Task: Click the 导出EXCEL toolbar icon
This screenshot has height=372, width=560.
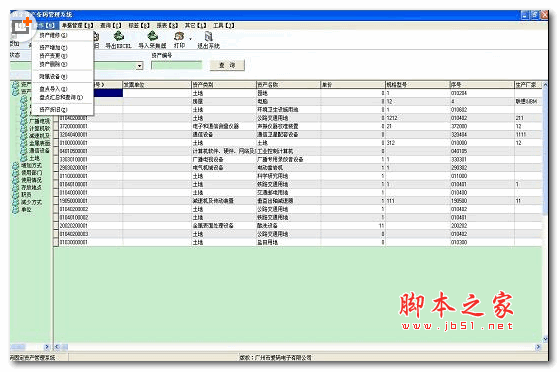Action: (118, 36)
